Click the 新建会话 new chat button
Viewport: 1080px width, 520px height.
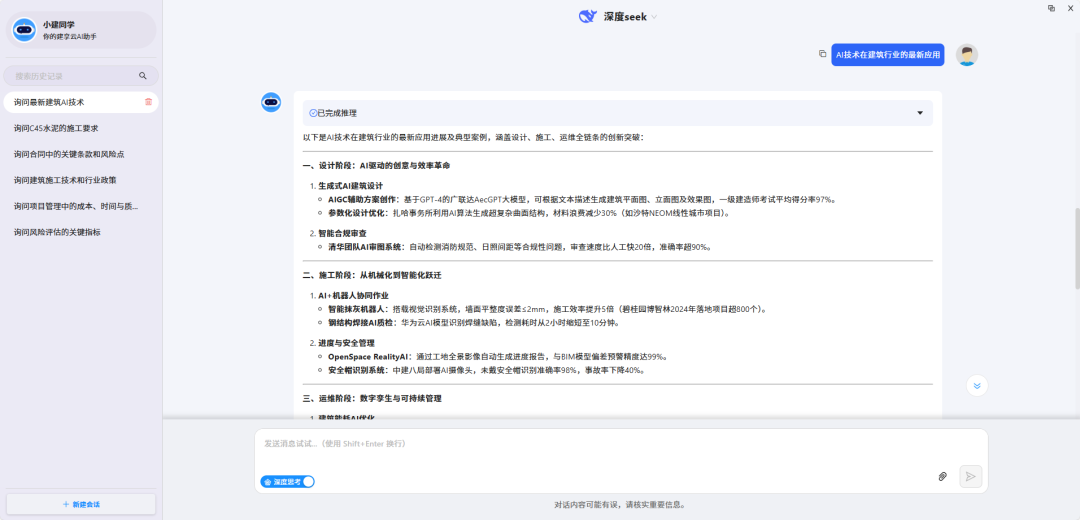(80, 504)
